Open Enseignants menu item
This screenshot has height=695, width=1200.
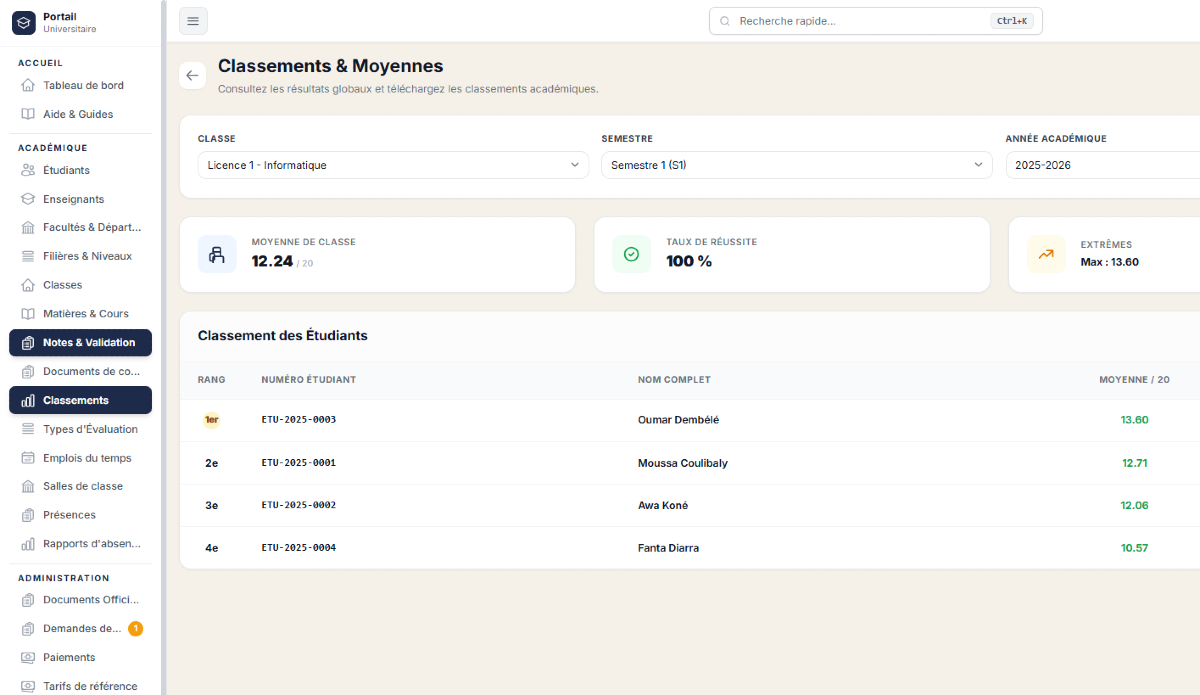pyautogui.click(x=80, y=199)
